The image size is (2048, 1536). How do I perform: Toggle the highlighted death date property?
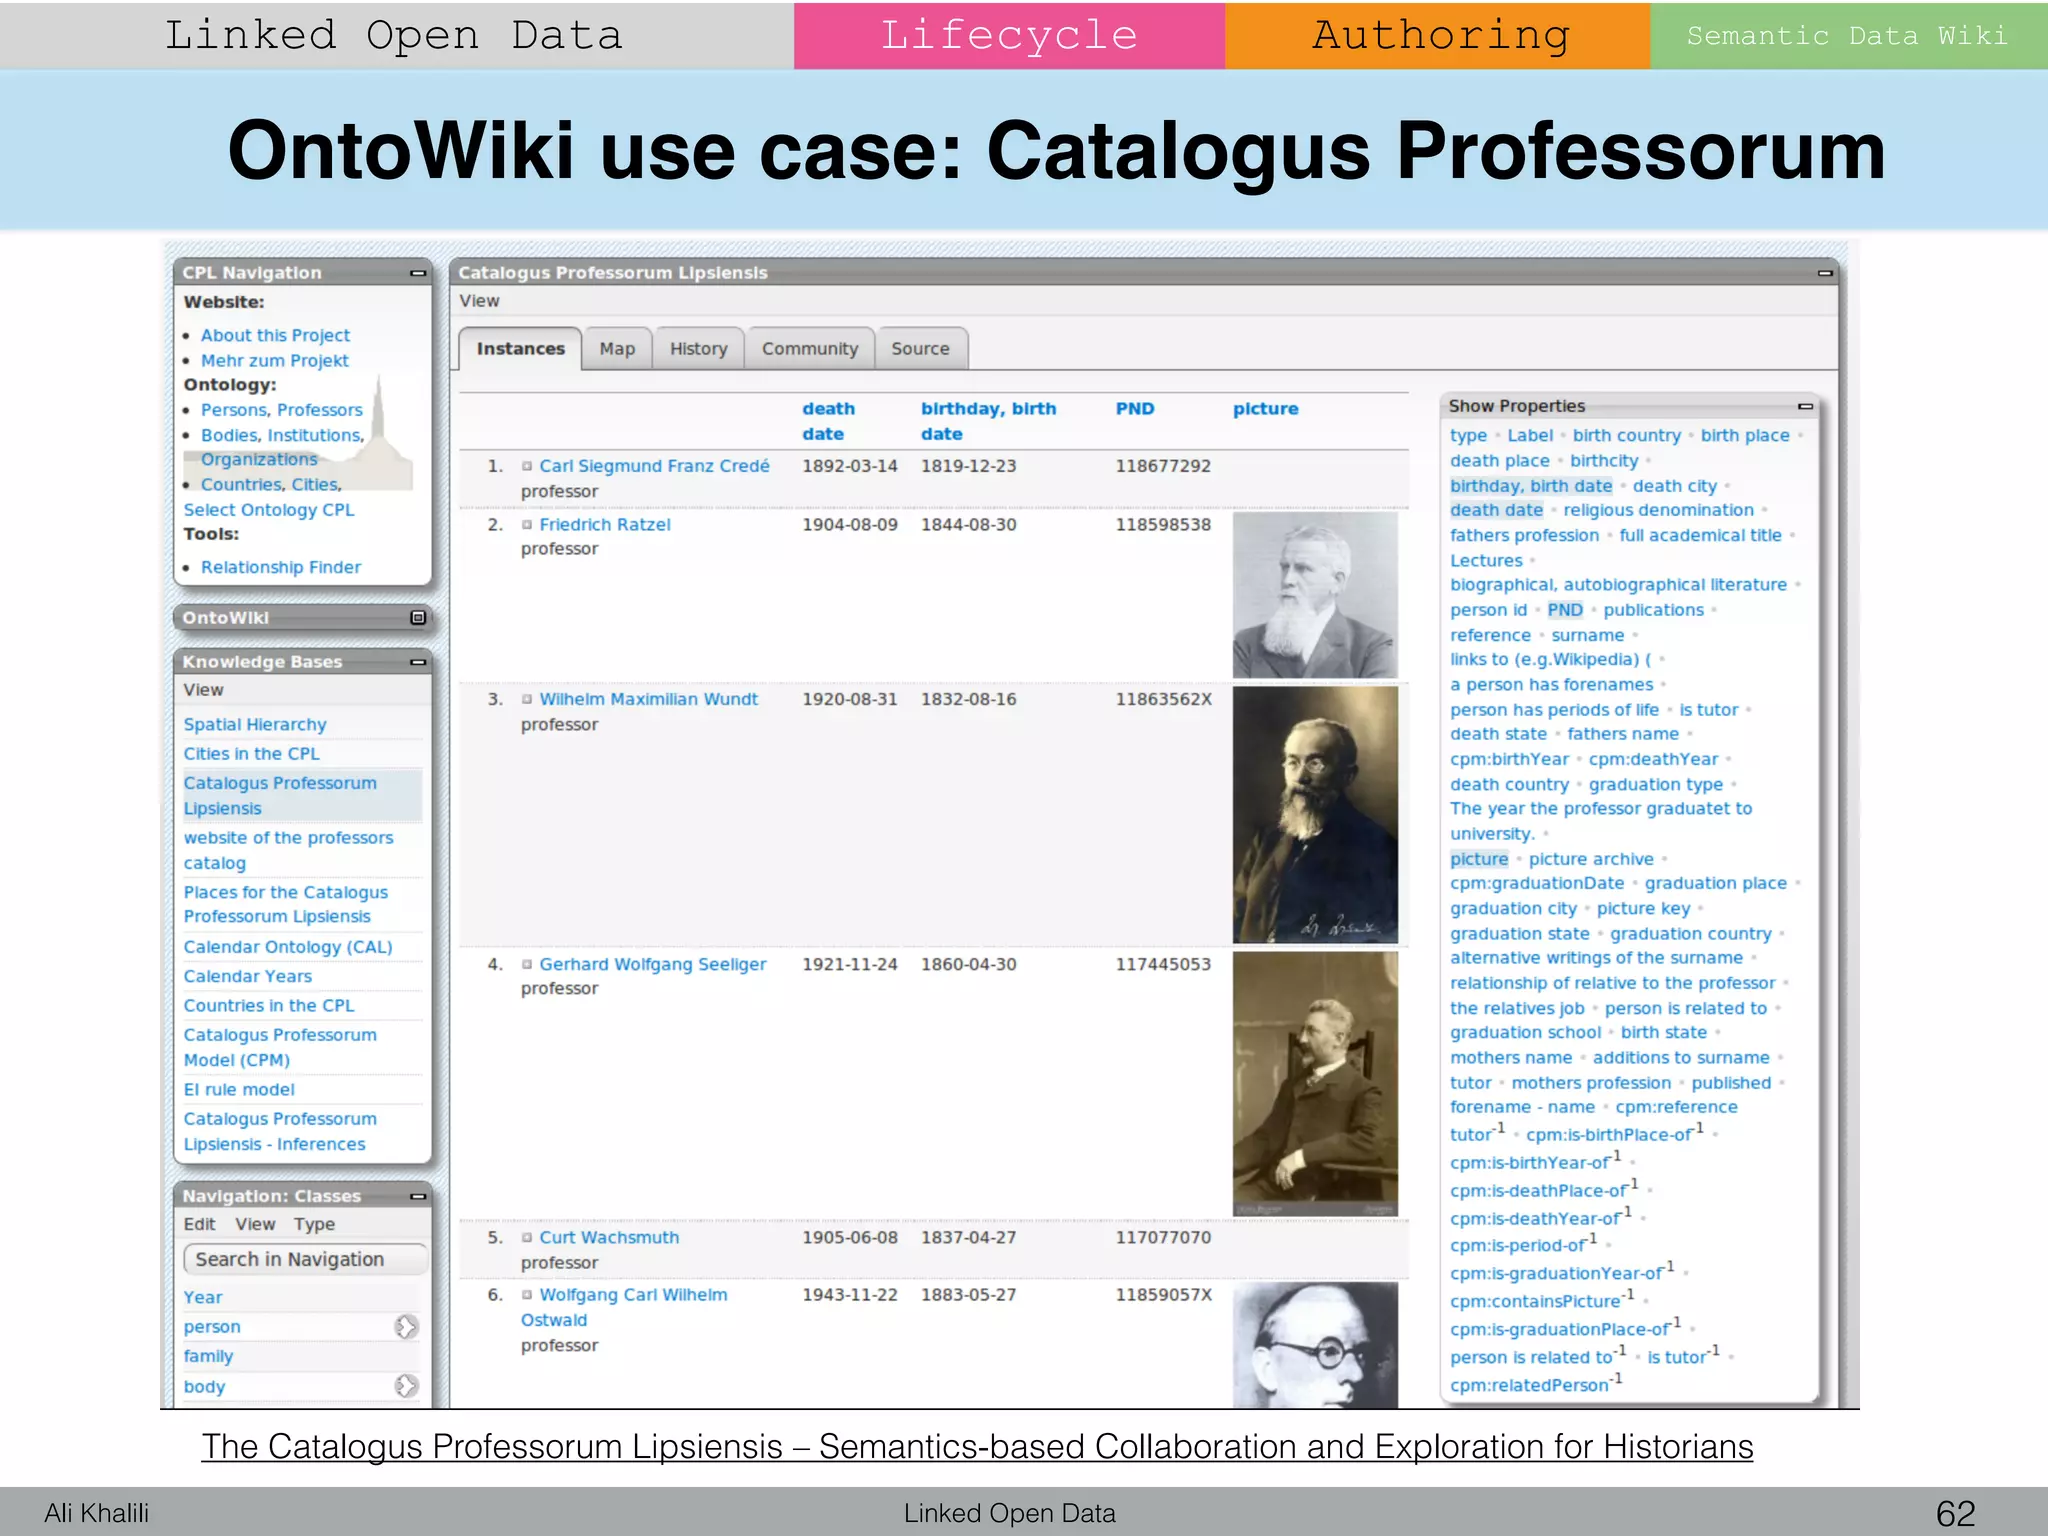(x=1496, y=510)
